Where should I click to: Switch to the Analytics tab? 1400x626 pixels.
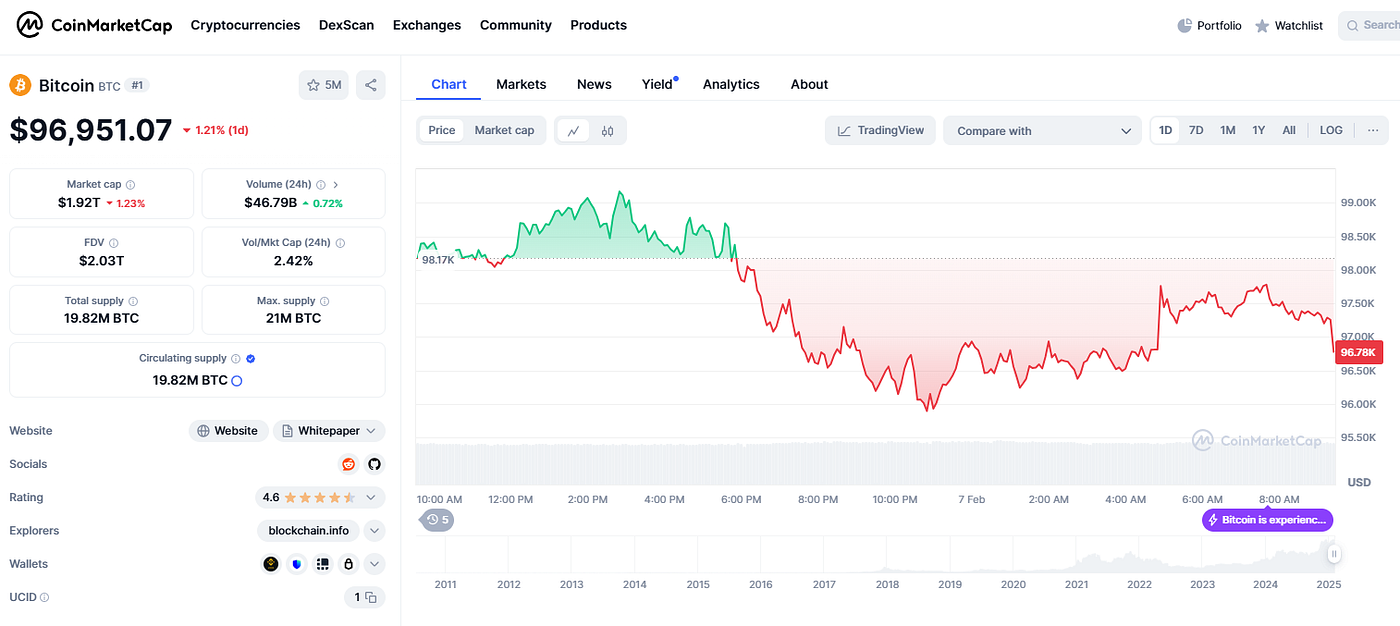coord(731,84)
